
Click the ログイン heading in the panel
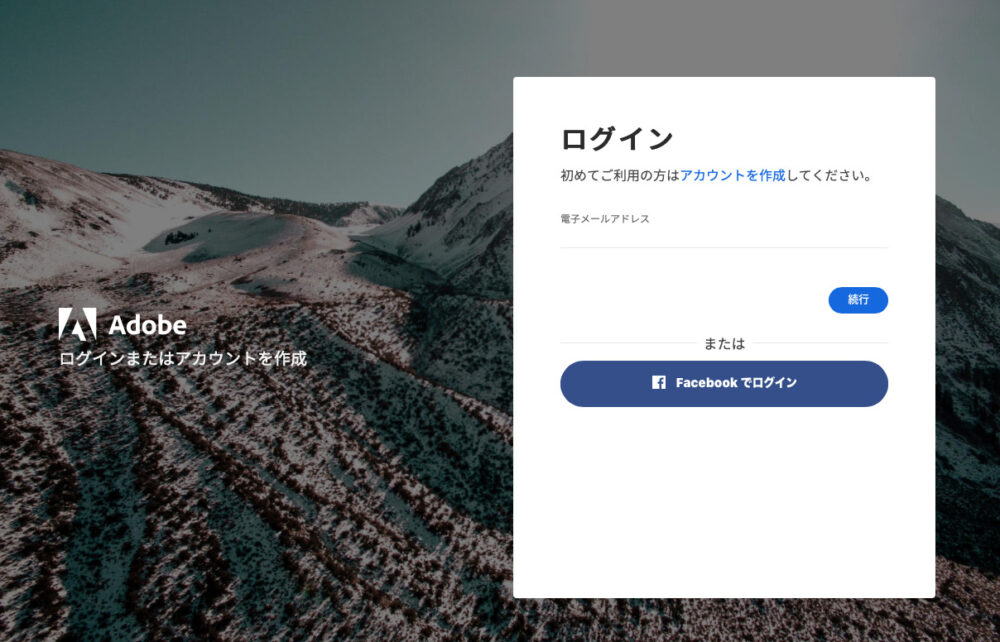click(x=617, y=139)
